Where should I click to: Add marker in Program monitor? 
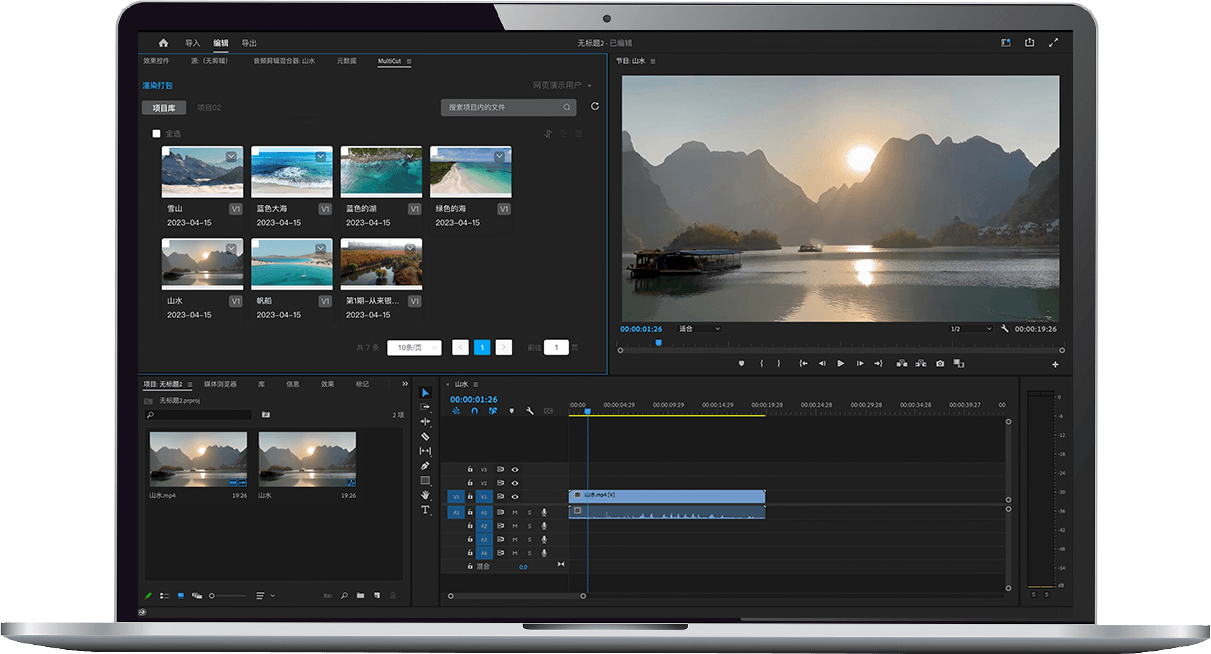pos(741,363)
